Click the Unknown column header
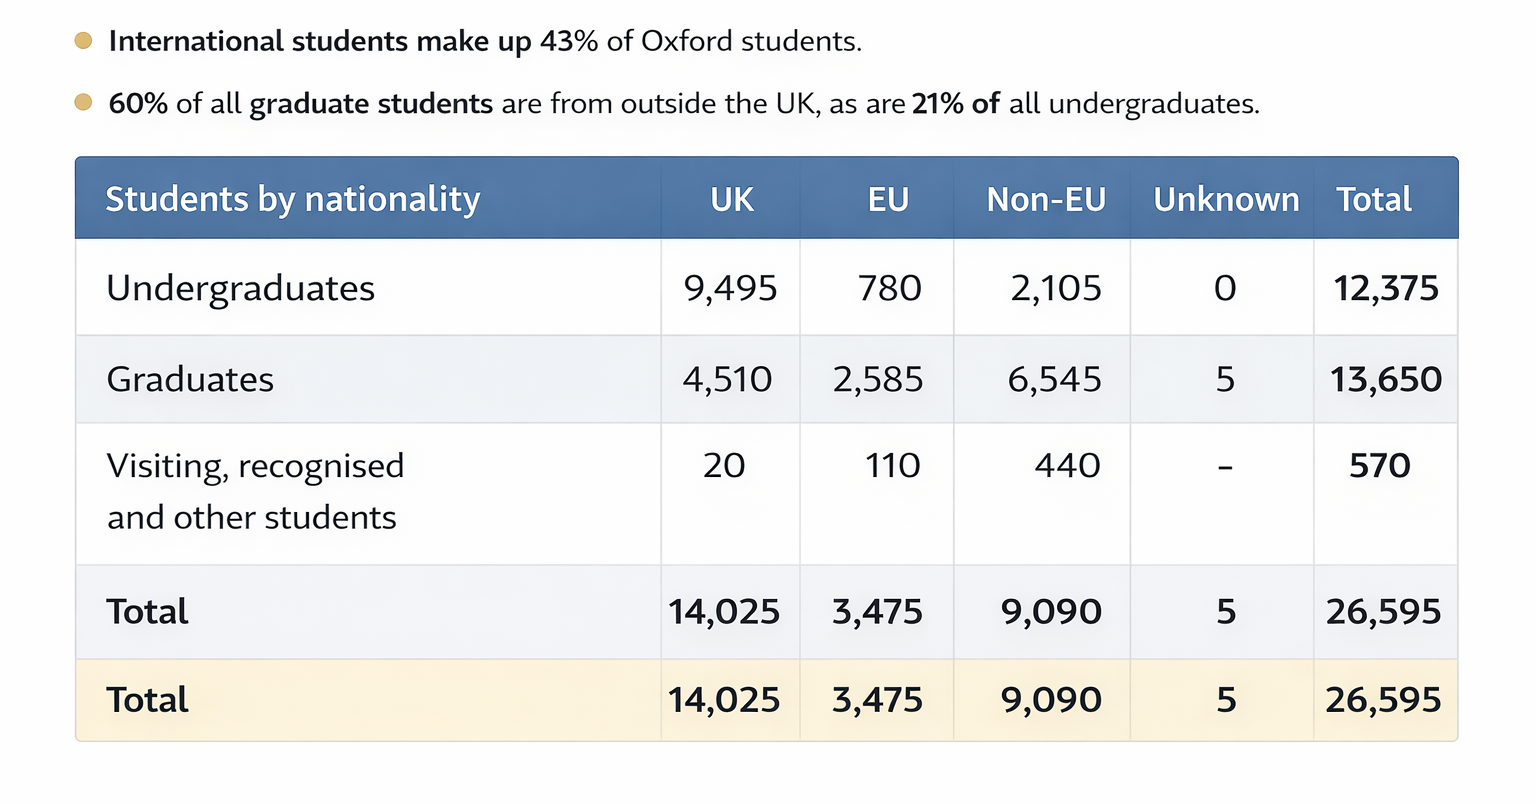 pos(1226,199)
